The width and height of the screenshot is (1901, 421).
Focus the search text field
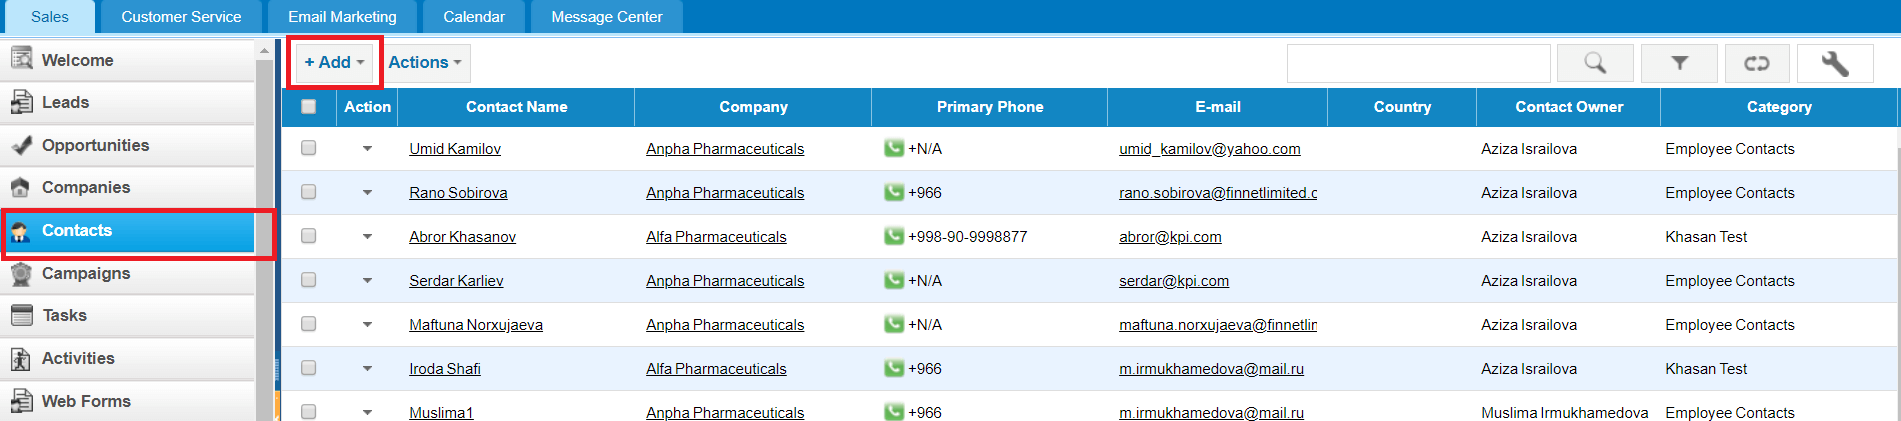point(1419,63)
